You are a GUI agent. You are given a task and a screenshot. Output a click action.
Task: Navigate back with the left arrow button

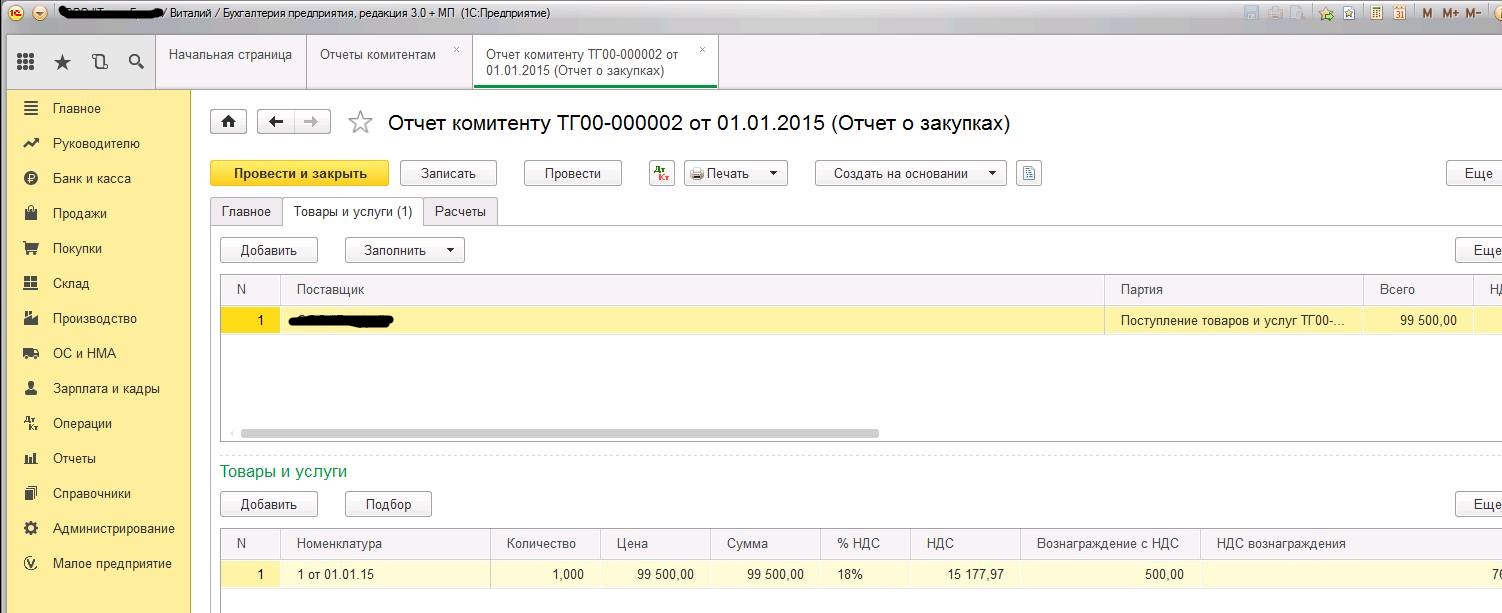[x=276, y=122]
